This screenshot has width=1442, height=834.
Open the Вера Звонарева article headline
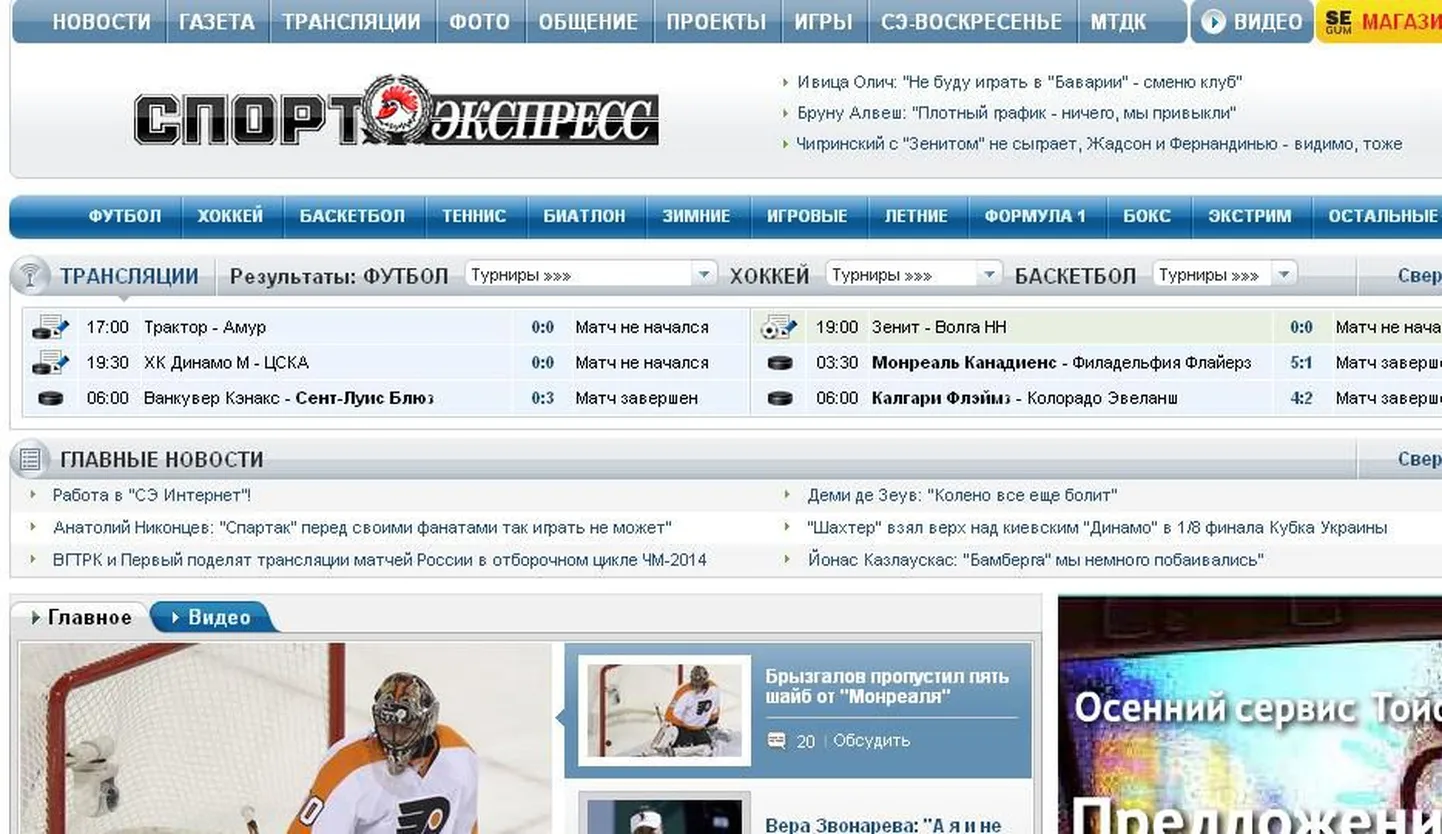coord(883,825)
